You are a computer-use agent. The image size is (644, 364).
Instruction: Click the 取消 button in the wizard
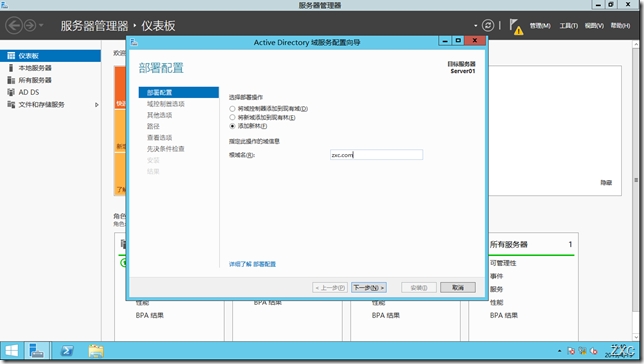(x=458, y=288)
